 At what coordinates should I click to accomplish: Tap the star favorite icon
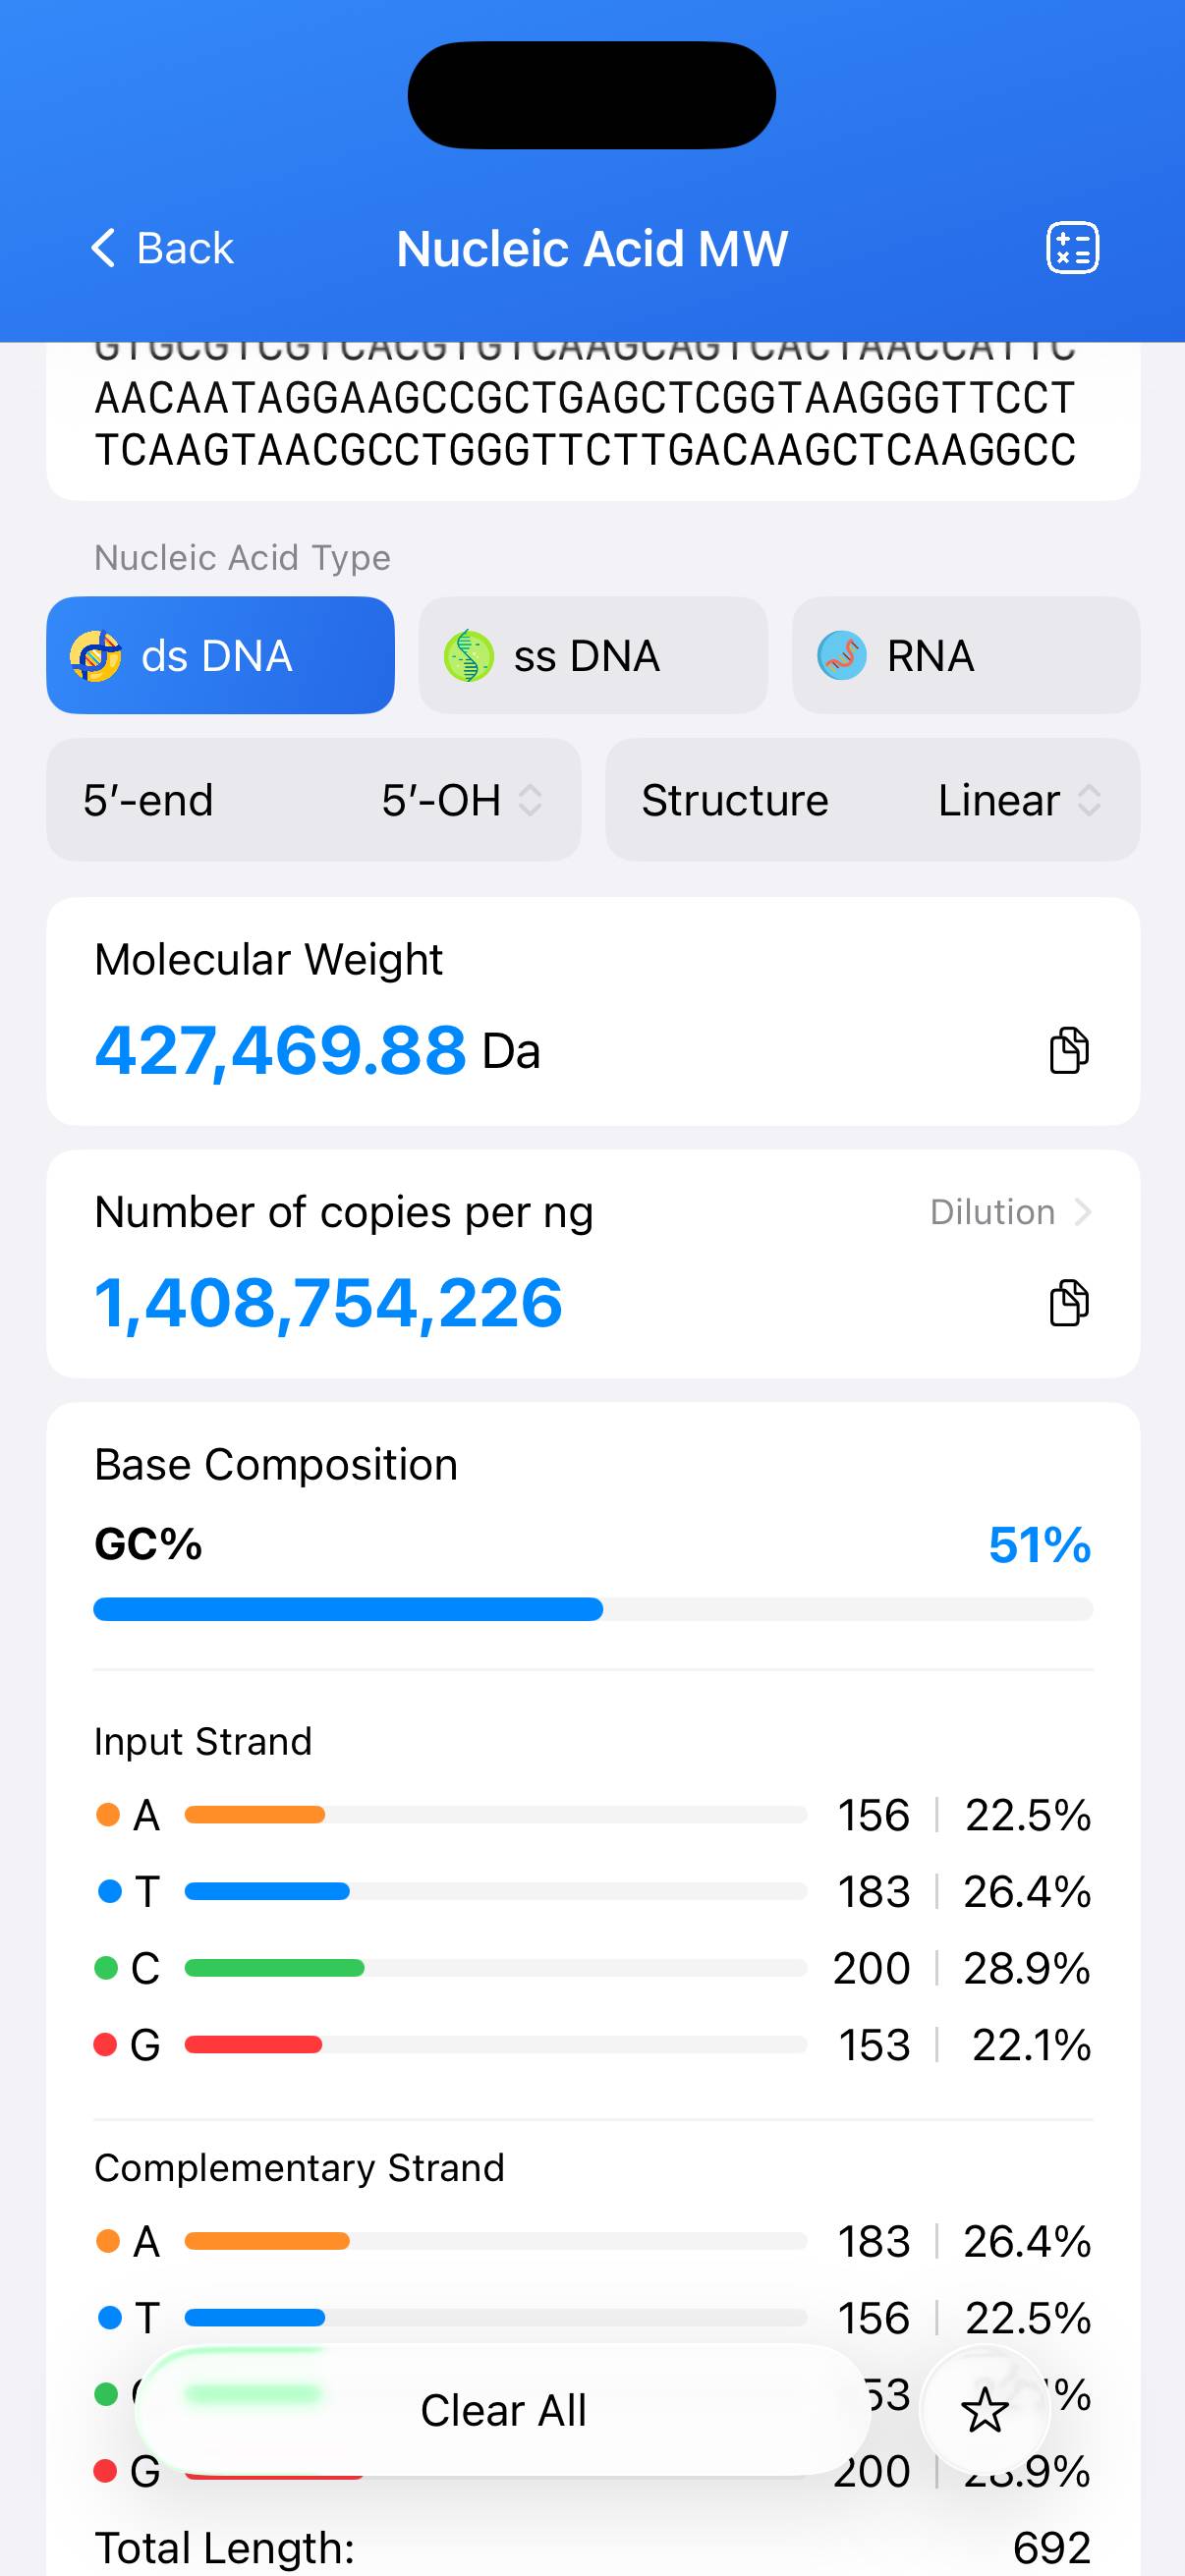pos(984,2410)
